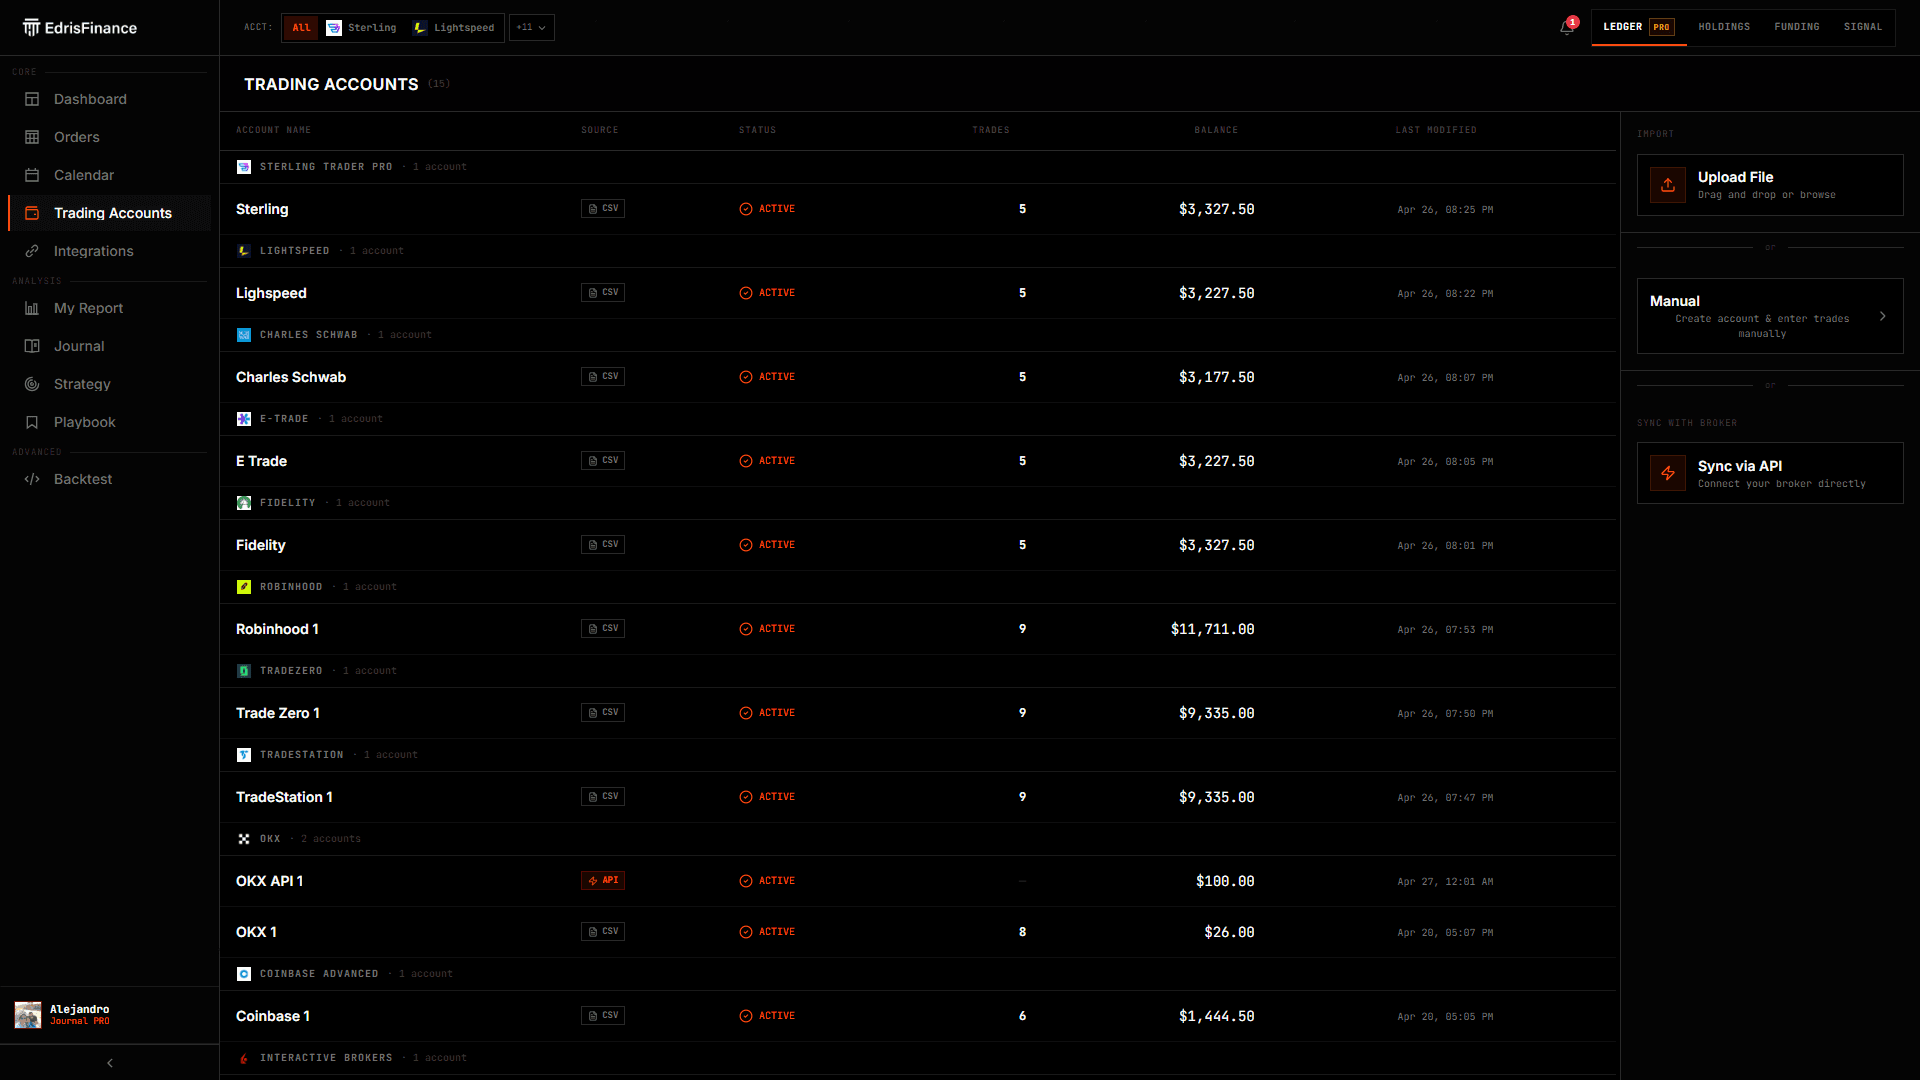The height and width of the screenshot is (1080, 1920).
Task: Click the Backtest code icon
Action: (x=32, y=479)
